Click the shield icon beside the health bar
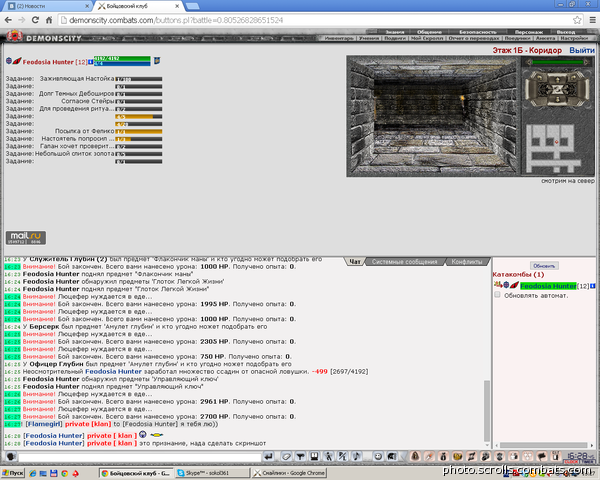This screenshot has height=480, width=600. tap(157, 60)
